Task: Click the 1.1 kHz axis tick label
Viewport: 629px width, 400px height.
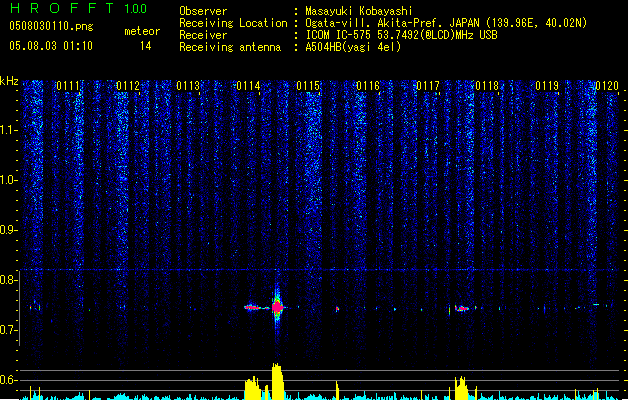Action: tap(9, 130)
